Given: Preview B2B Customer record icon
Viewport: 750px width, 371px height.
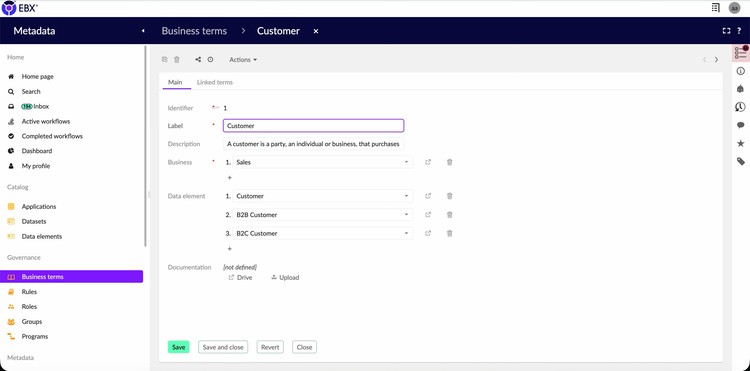Looking at the screenshot, I should tap(428, 215).
